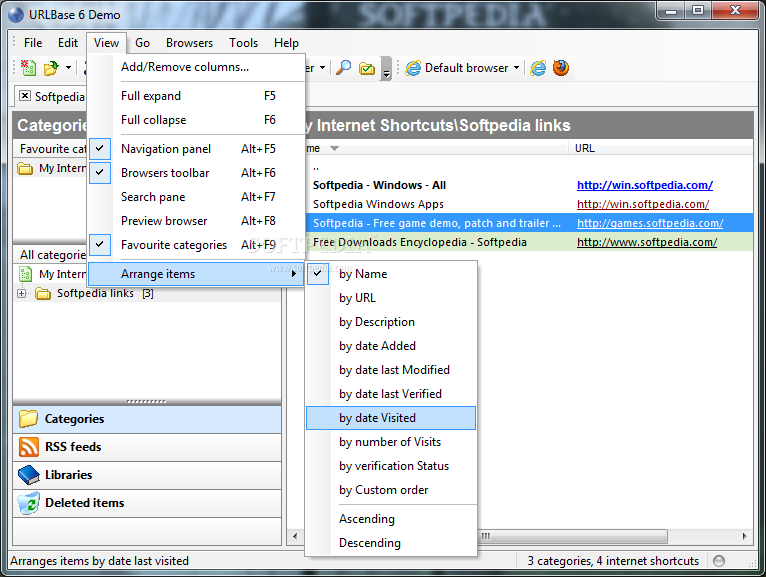Expand the Softpedia links tree node
The width and height of the screenshot is (766, 577).
(21, 294)
